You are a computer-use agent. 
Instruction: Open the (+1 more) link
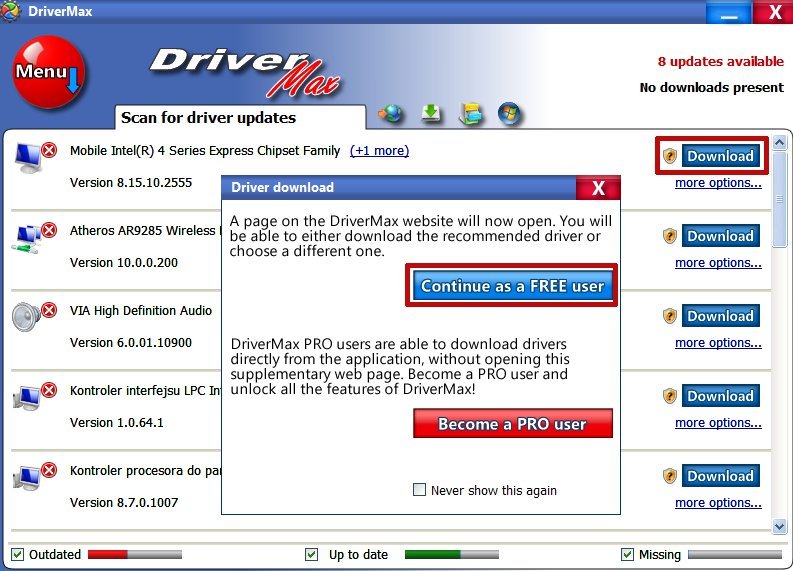pos(379,151)
